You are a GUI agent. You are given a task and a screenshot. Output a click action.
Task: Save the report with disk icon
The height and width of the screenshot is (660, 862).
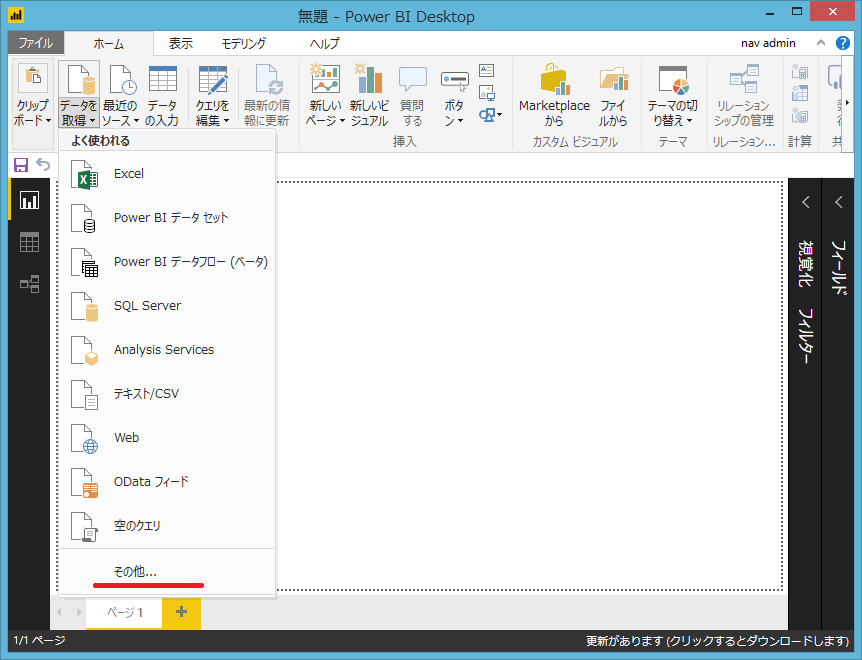(x=21, y=164)
